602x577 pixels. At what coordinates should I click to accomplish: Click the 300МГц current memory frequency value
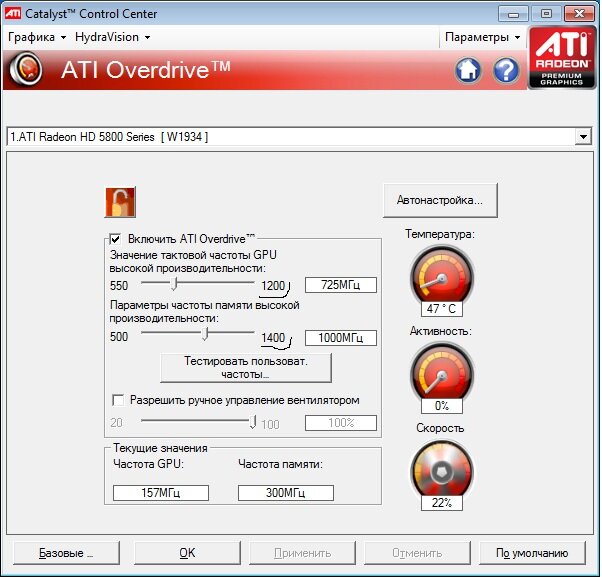tap(286, 493)
